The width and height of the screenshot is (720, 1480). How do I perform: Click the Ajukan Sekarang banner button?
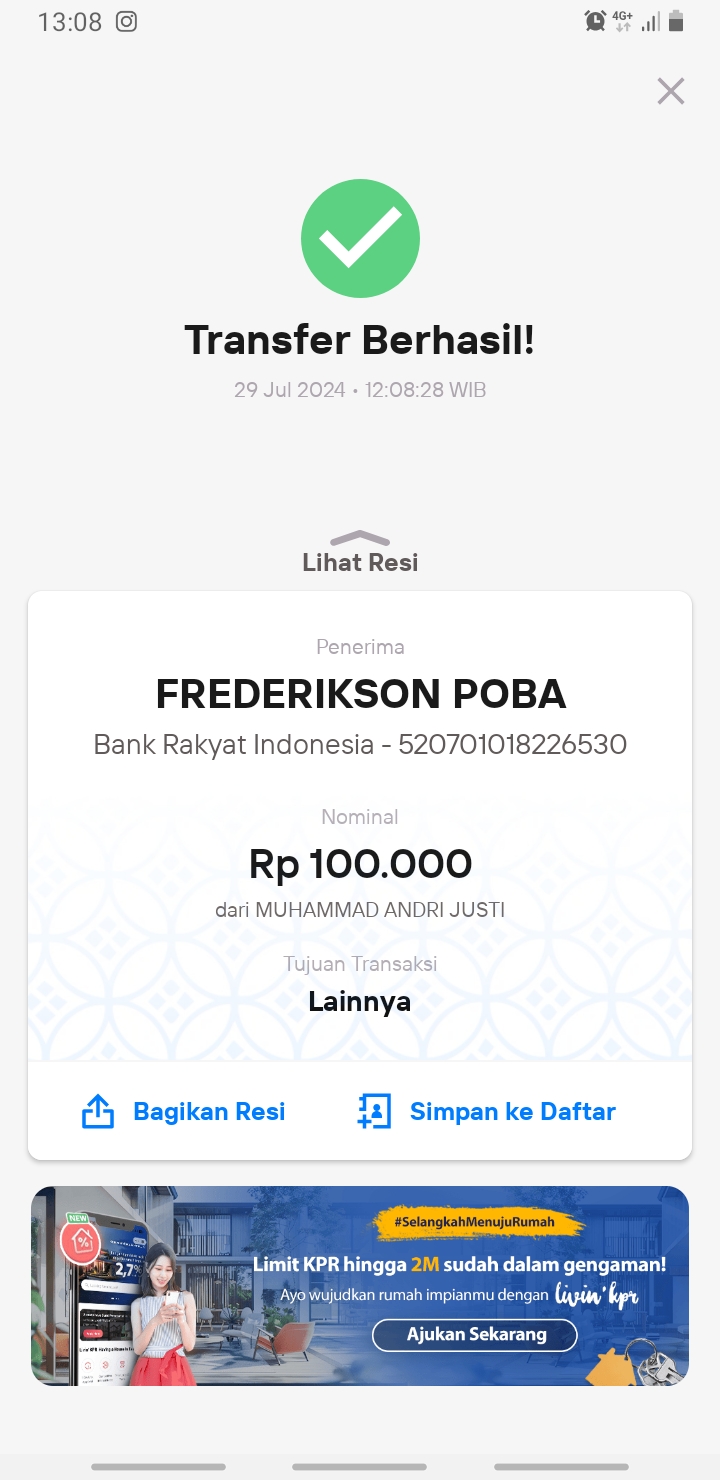pyautogui.click(x=475, y=1334)
